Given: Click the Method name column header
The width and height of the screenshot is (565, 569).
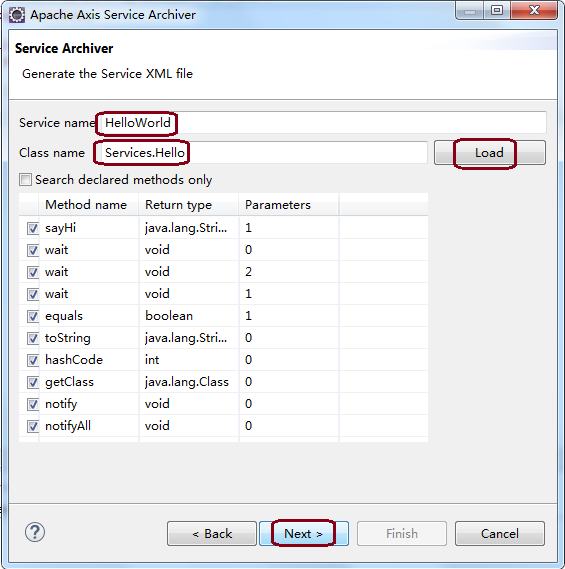Looking at the screenshot, I should pos(88,205).
